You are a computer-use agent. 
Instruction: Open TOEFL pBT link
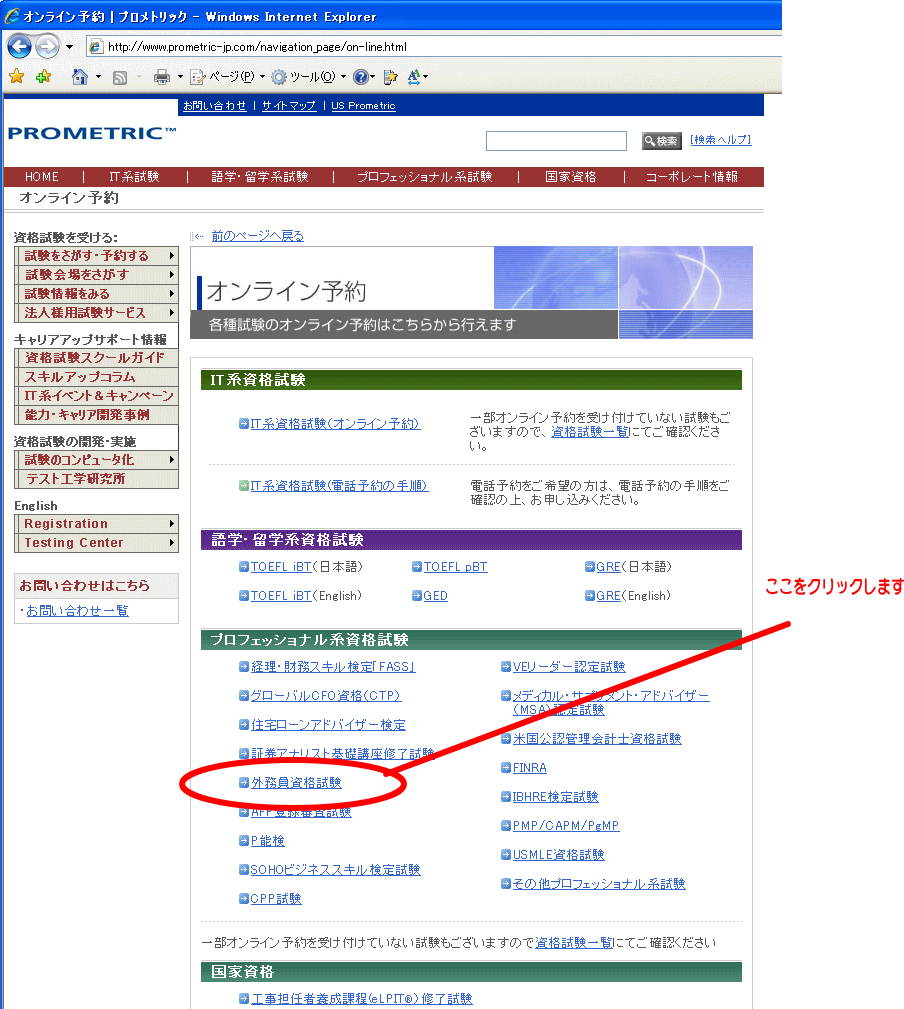click(456, 567)
